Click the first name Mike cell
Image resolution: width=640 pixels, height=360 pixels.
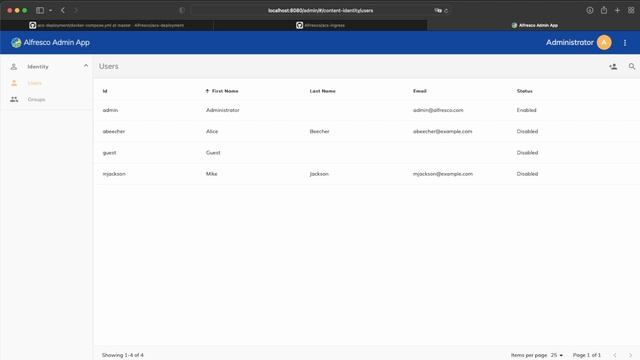(211, 174)
